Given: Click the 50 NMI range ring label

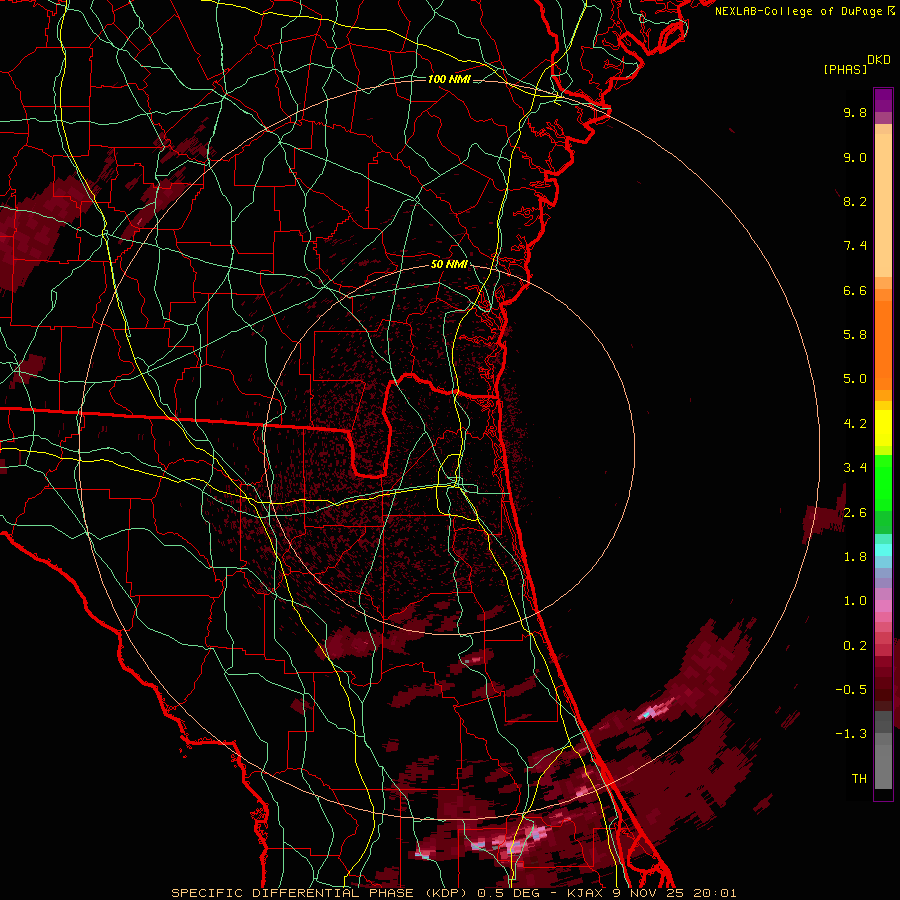Looking at the screenshot, I should pos(449,265).
